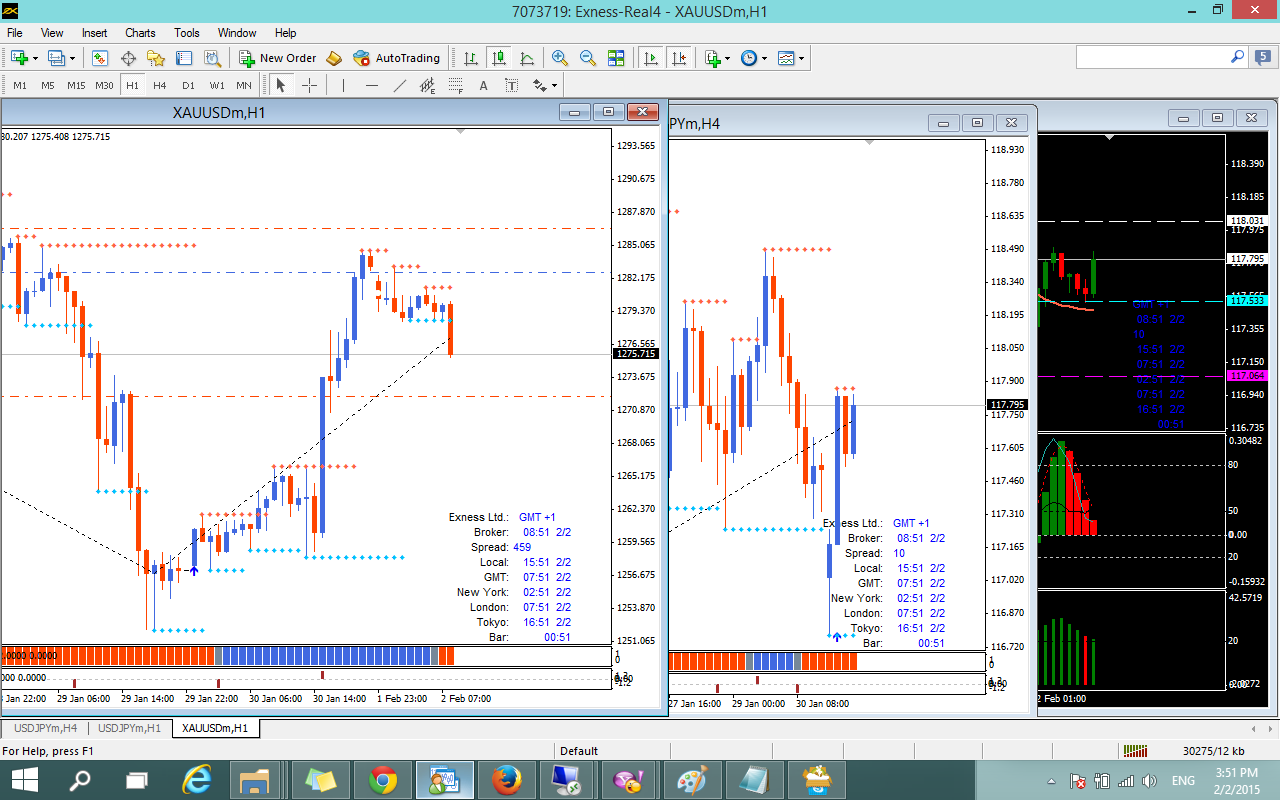The height and width of the screenshot is (800, 1280).
Task: Open the Help menu
Action: (285, 33)
